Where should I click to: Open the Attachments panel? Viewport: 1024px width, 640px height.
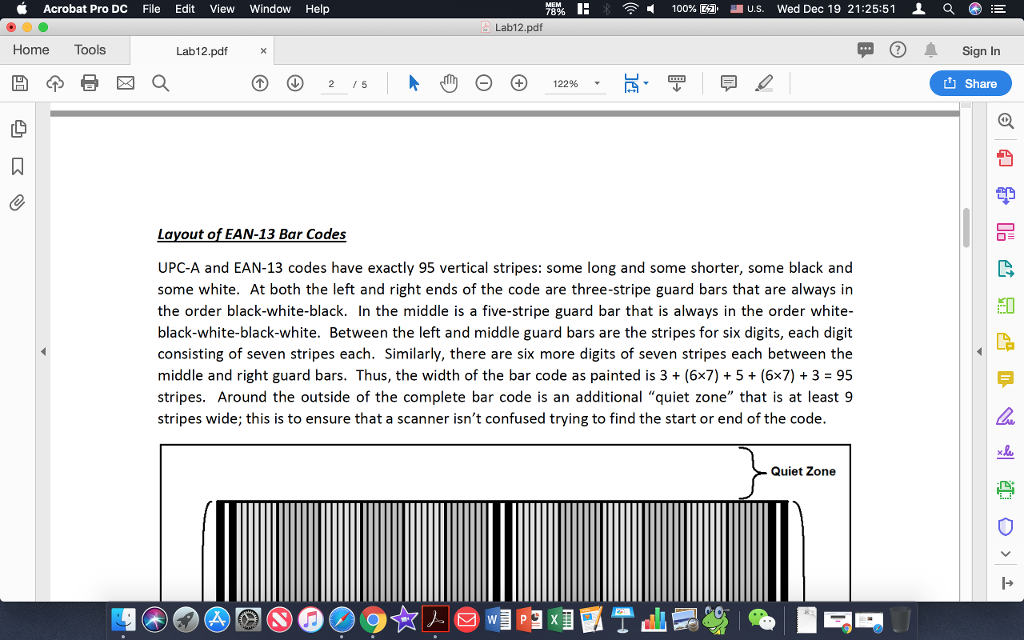[x=16, y=203]
